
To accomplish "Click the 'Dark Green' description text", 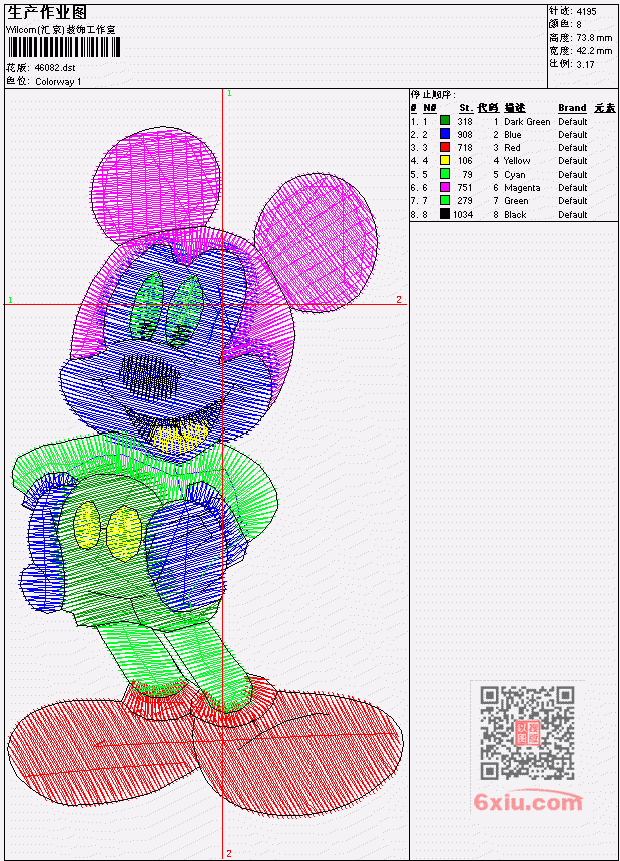I will click(527, 121).
